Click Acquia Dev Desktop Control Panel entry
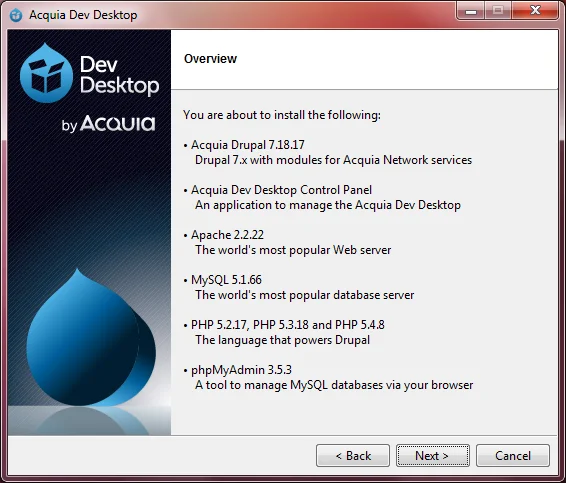Screen dimensions: 566x483 coord(281,190)
